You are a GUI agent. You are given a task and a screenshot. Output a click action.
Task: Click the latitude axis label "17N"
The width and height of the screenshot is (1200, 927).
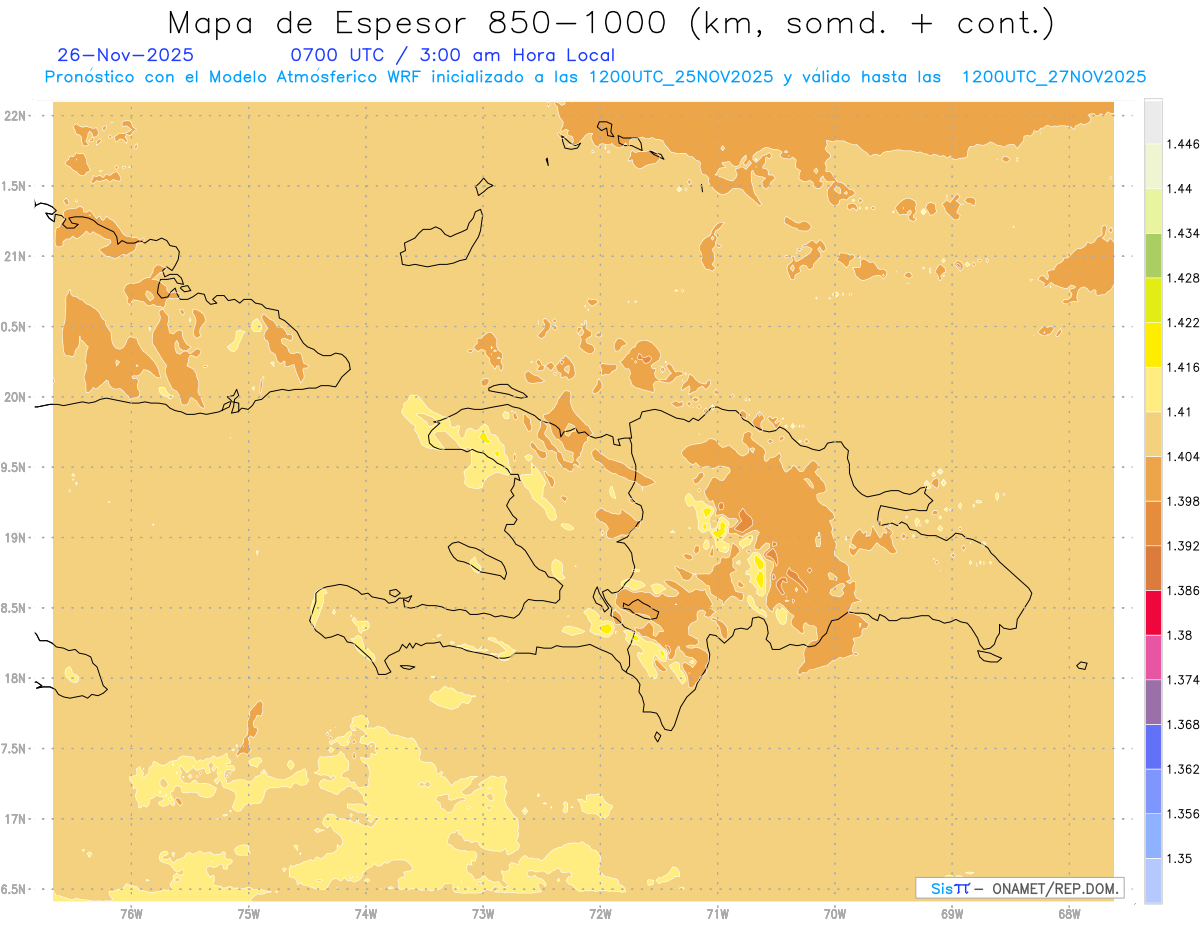pyautogui.click(x=15, y=820)
